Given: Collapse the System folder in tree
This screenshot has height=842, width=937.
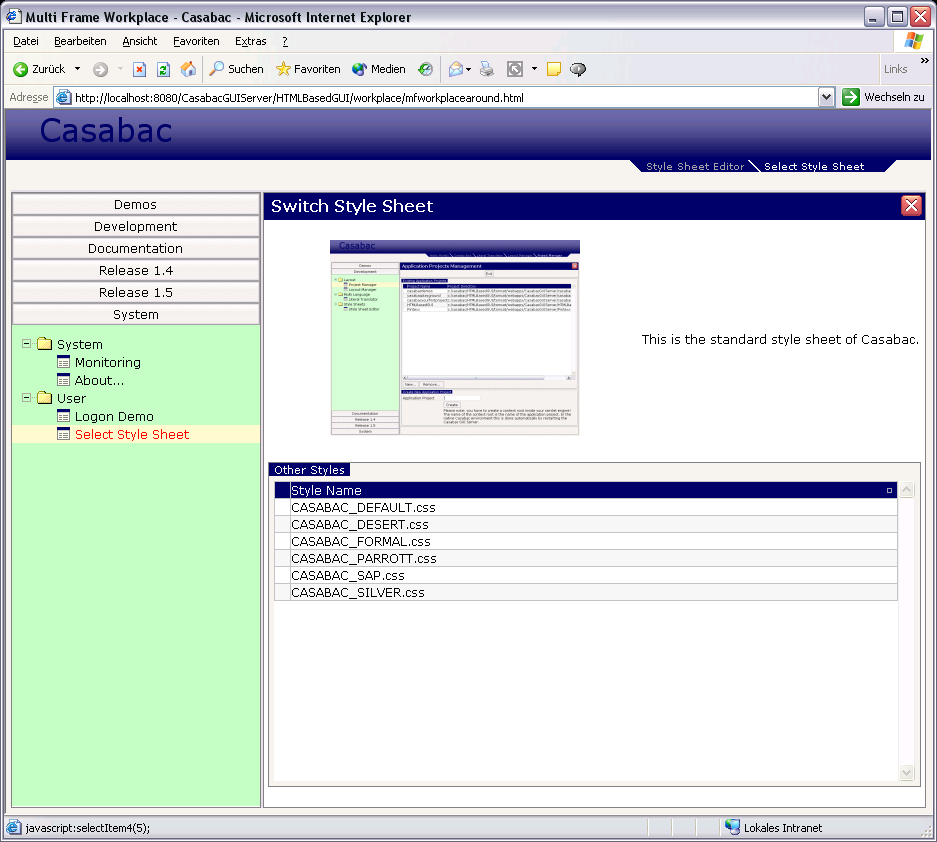Looking at the screenshot, I should (27, 344).
